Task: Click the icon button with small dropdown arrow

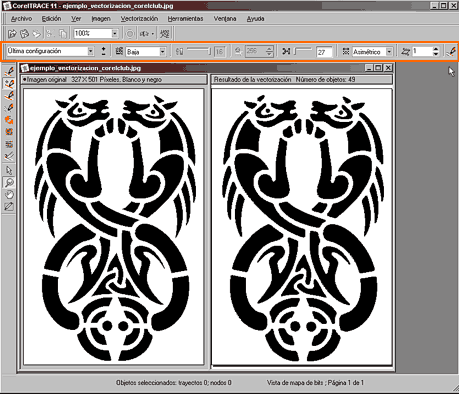Action: [x=147, y=34]
